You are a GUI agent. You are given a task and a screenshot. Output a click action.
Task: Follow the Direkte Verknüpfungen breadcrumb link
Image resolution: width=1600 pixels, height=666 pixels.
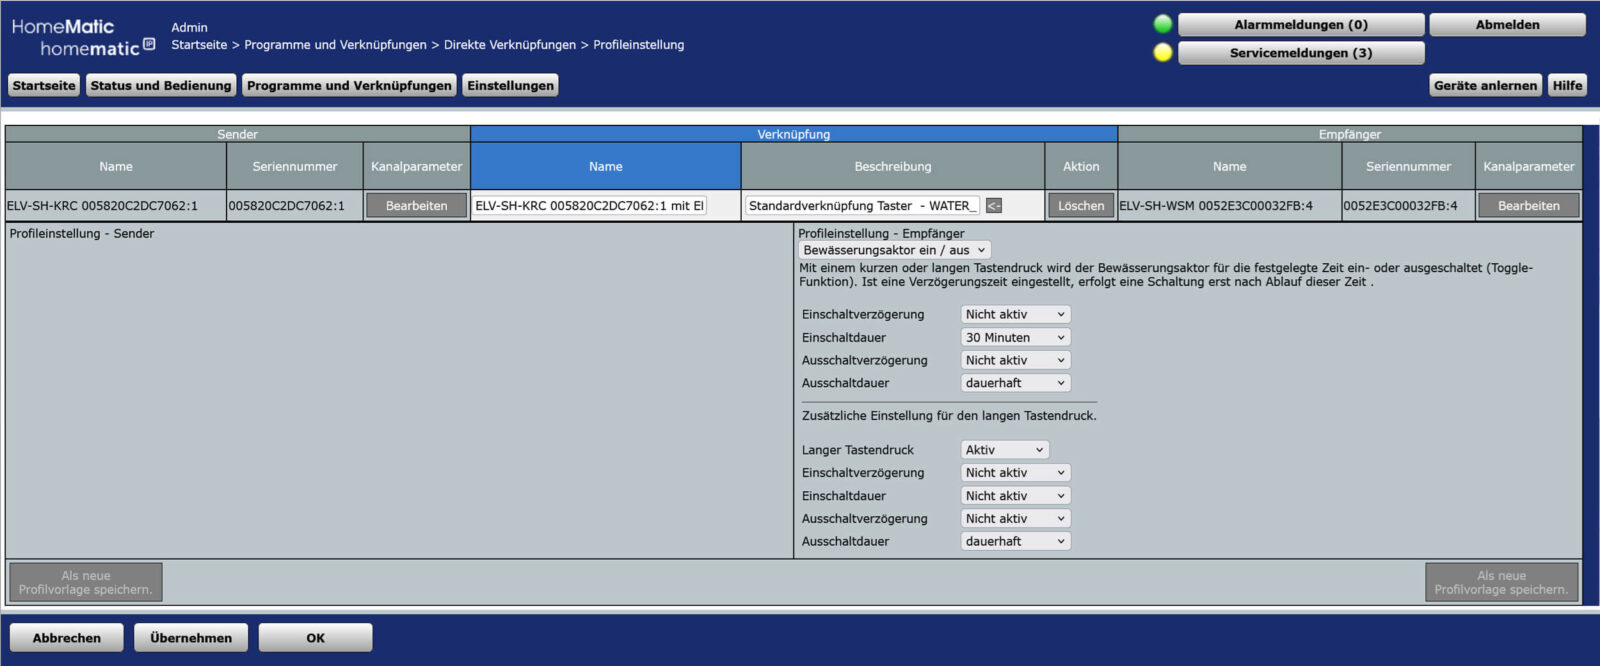[x=510, y=45]
